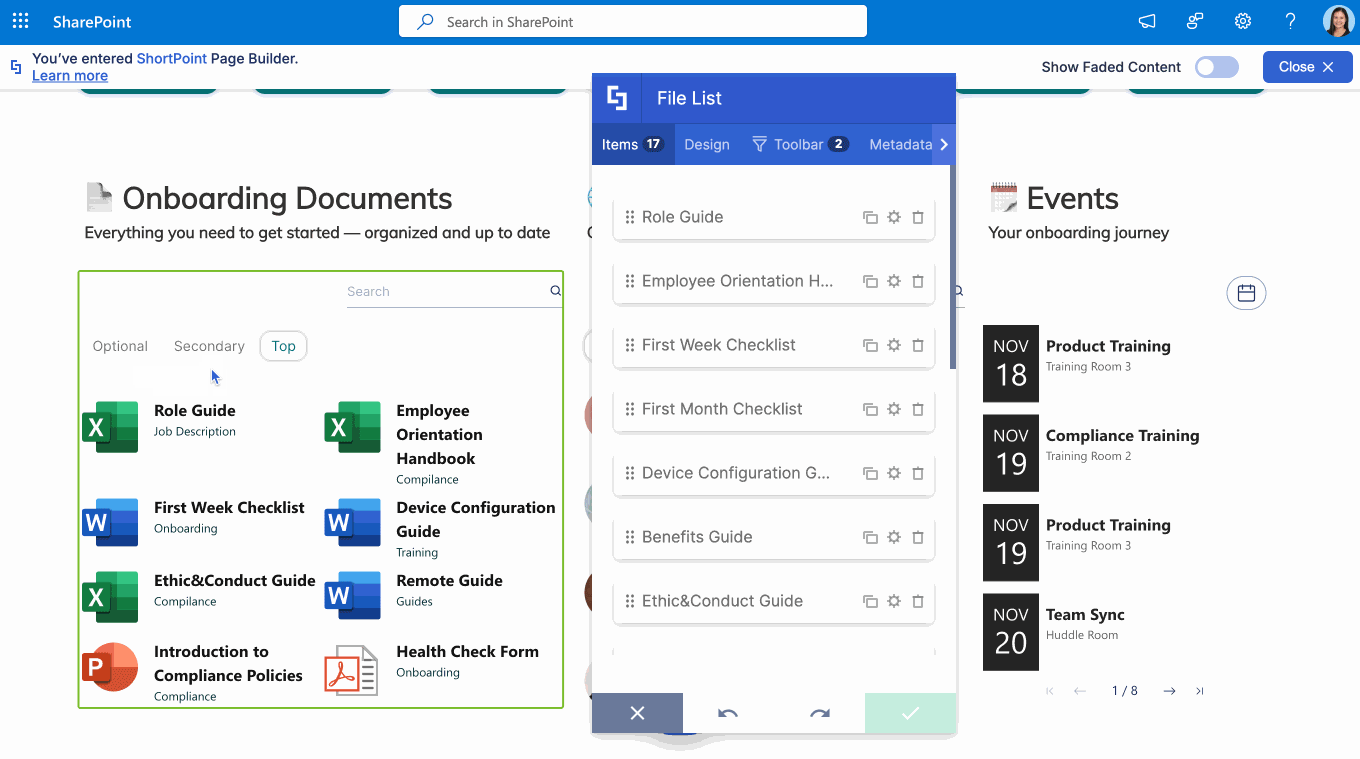Open the SharePoint app launcher grid

pos(20,21)
